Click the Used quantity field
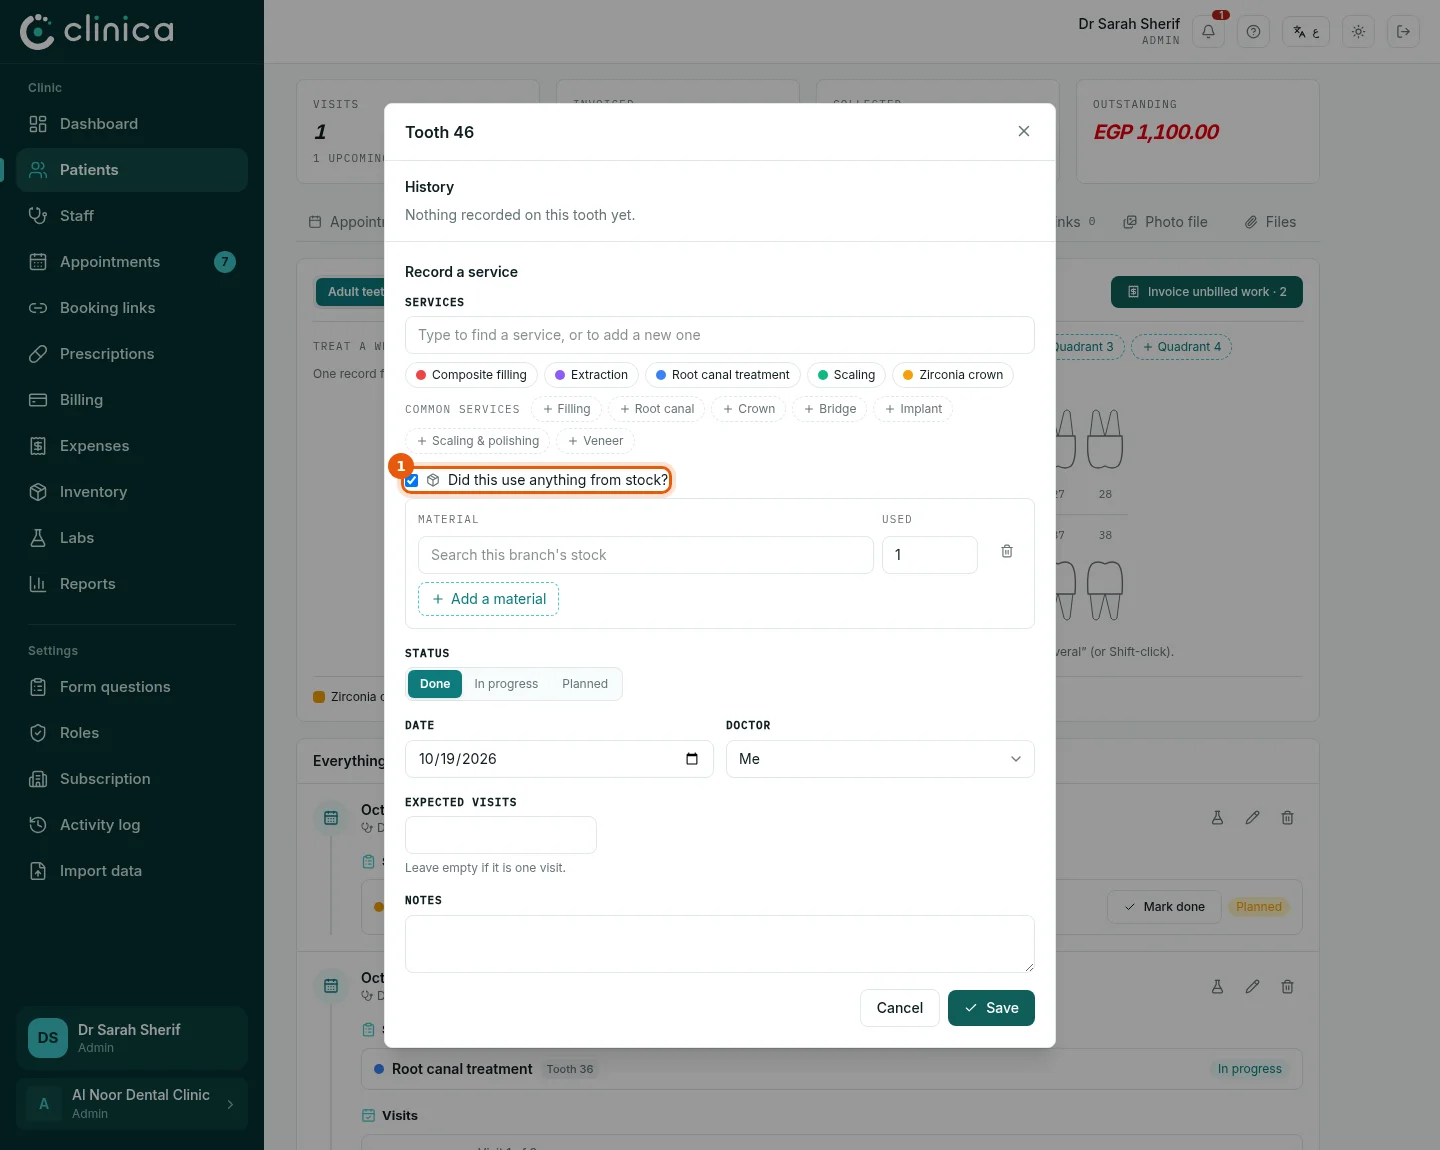This screenshot has width=1440, height=1150. point(930,555)
